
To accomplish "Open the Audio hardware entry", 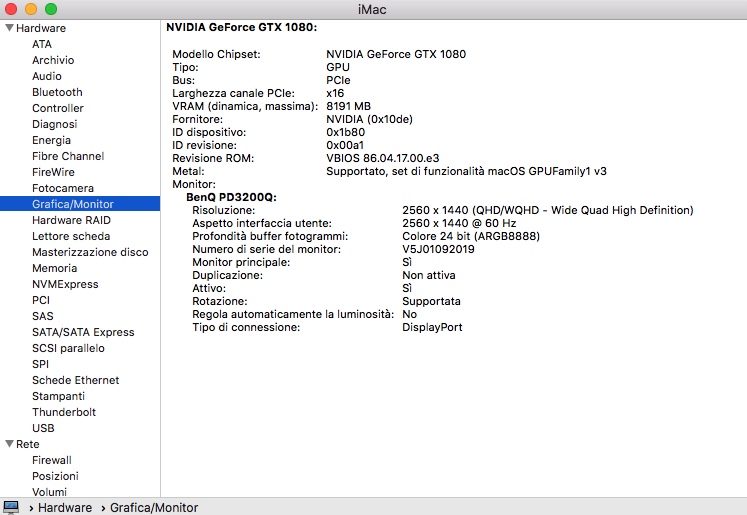I will pos(47,76).
